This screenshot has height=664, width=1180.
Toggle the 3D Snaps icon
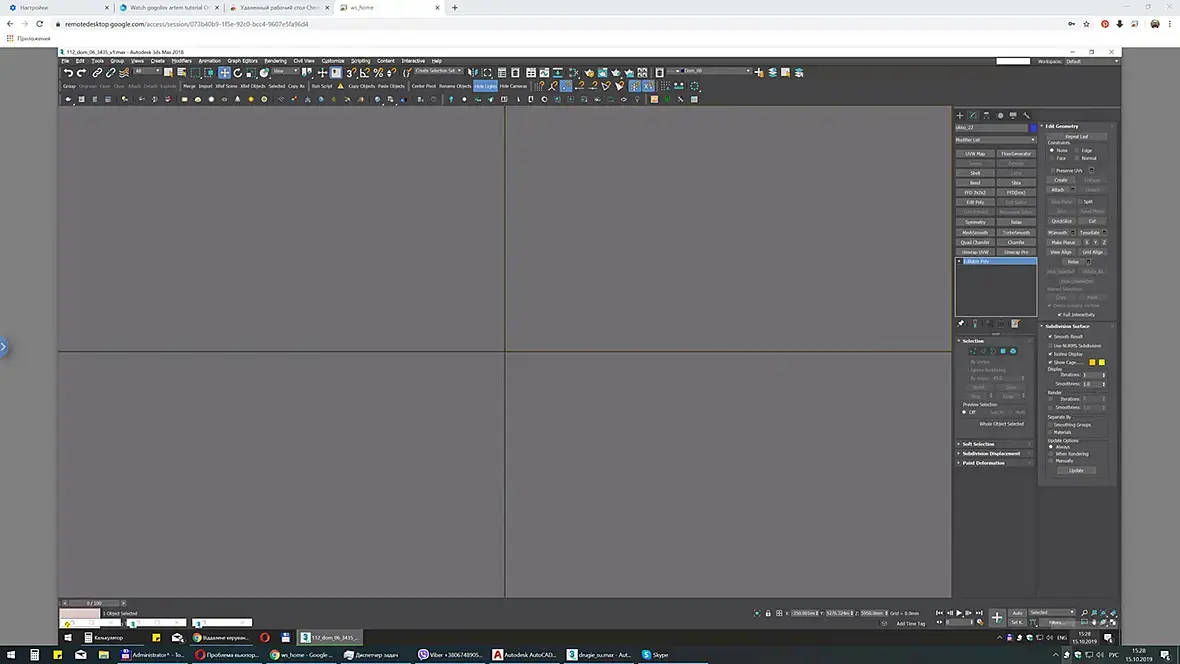coord(351,73)
